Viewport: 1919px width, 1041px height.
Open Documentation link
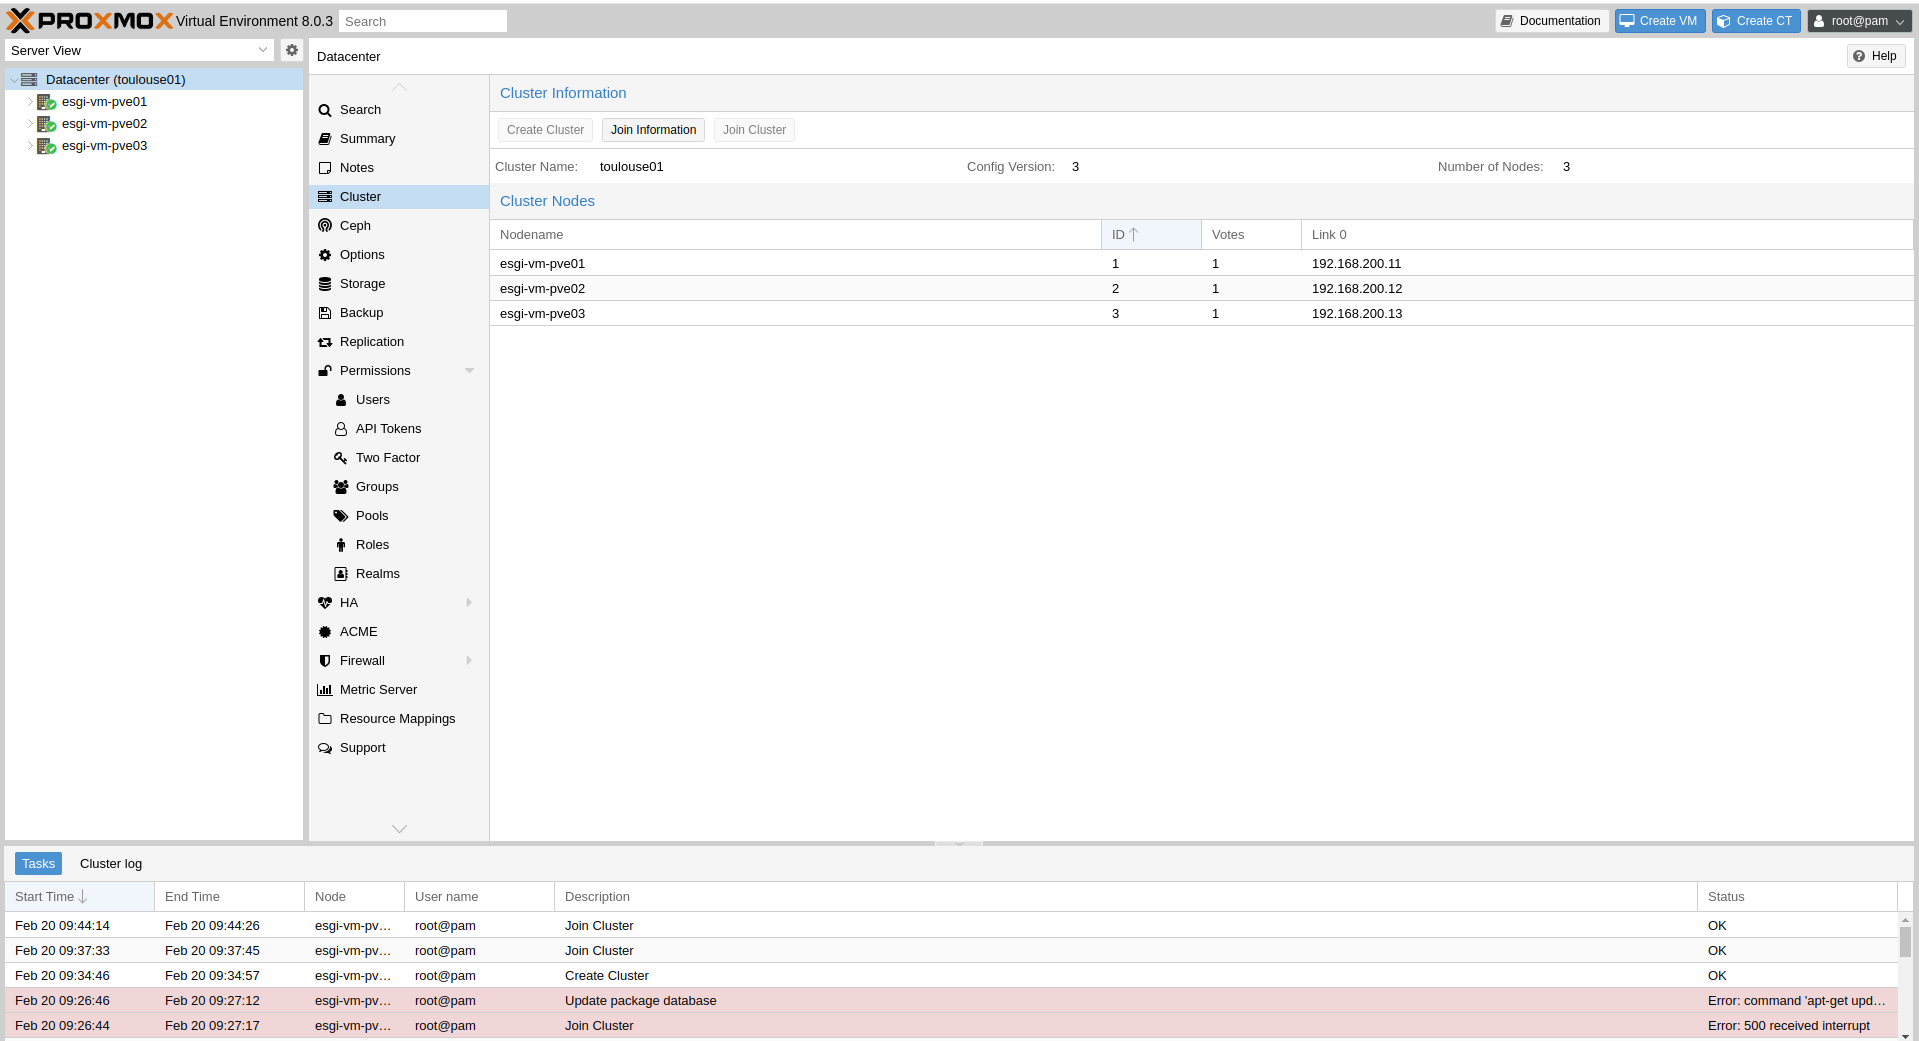pyautogui.click(x=1550, y=21)
